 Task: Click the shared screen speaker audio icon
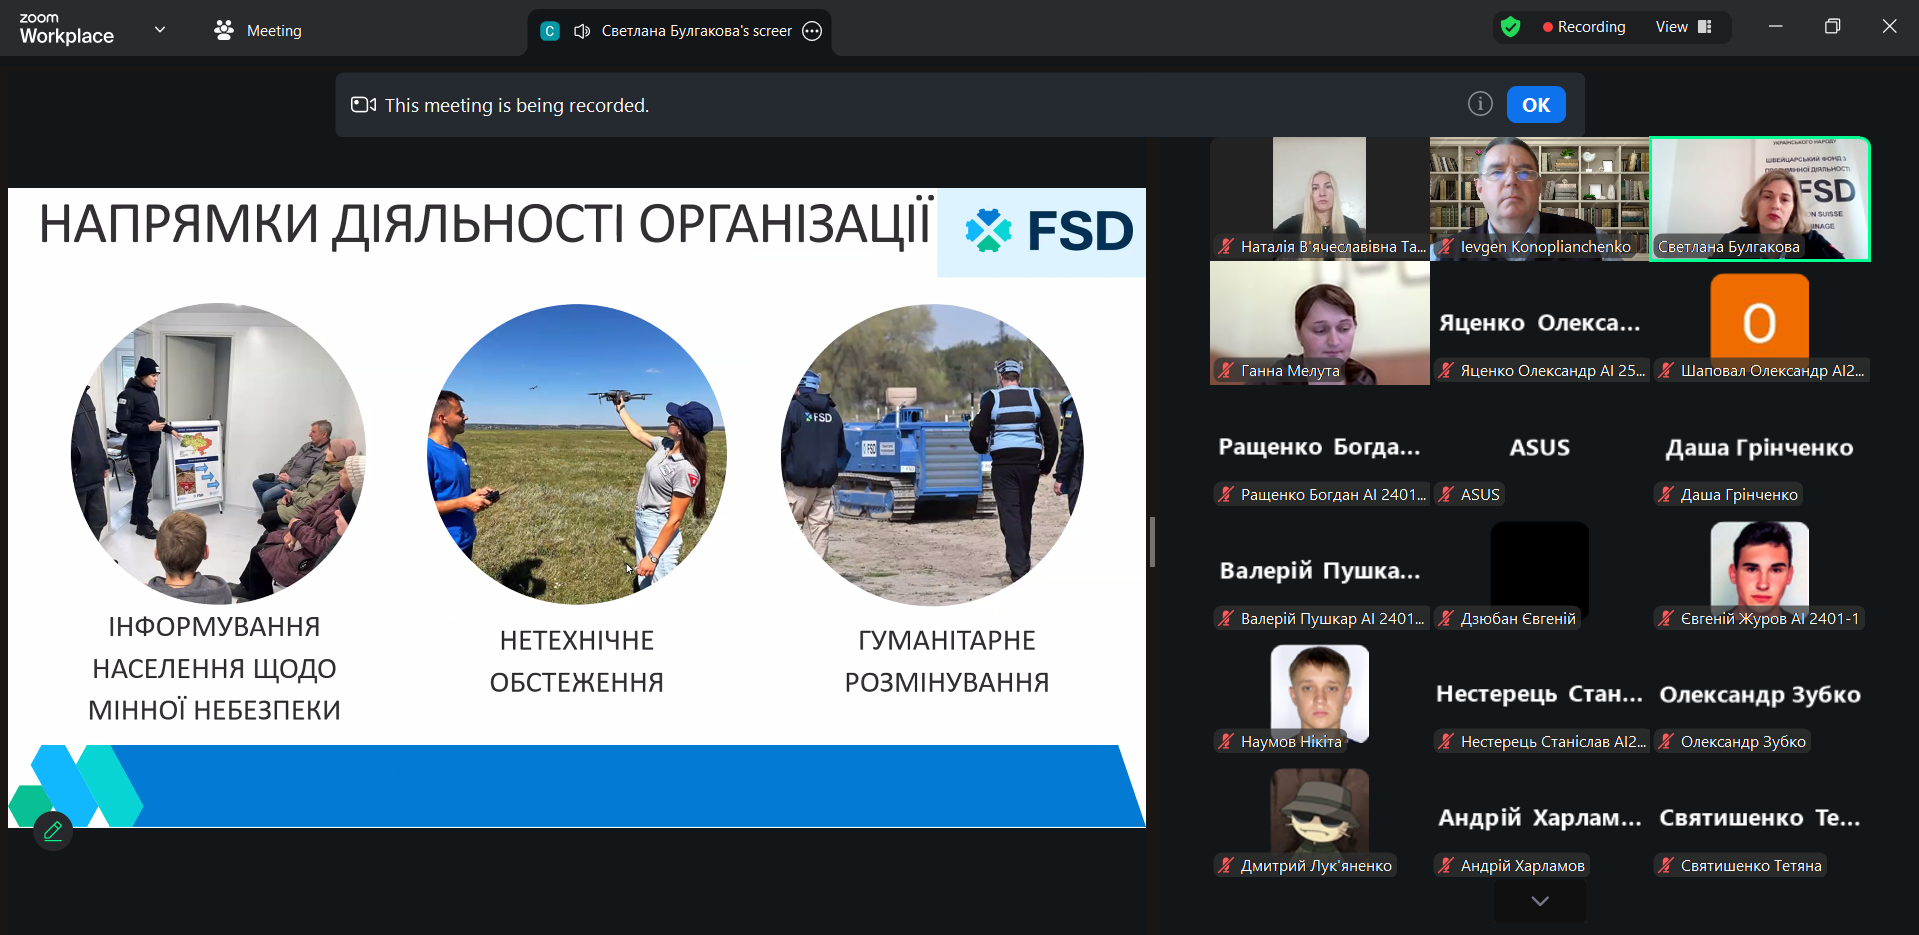[582, 31]
